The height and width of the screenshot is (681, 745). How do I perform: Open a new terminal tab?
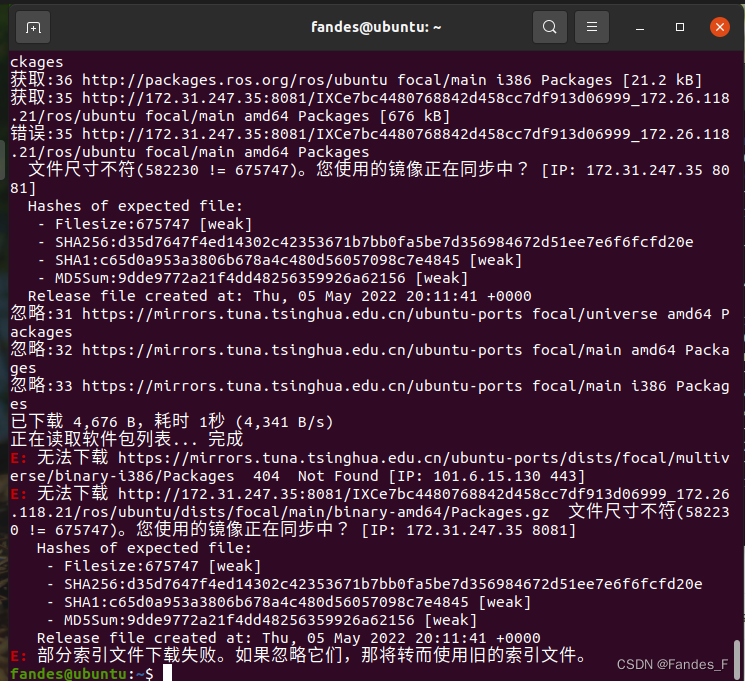pyautogui.click(x=33, y=28)
